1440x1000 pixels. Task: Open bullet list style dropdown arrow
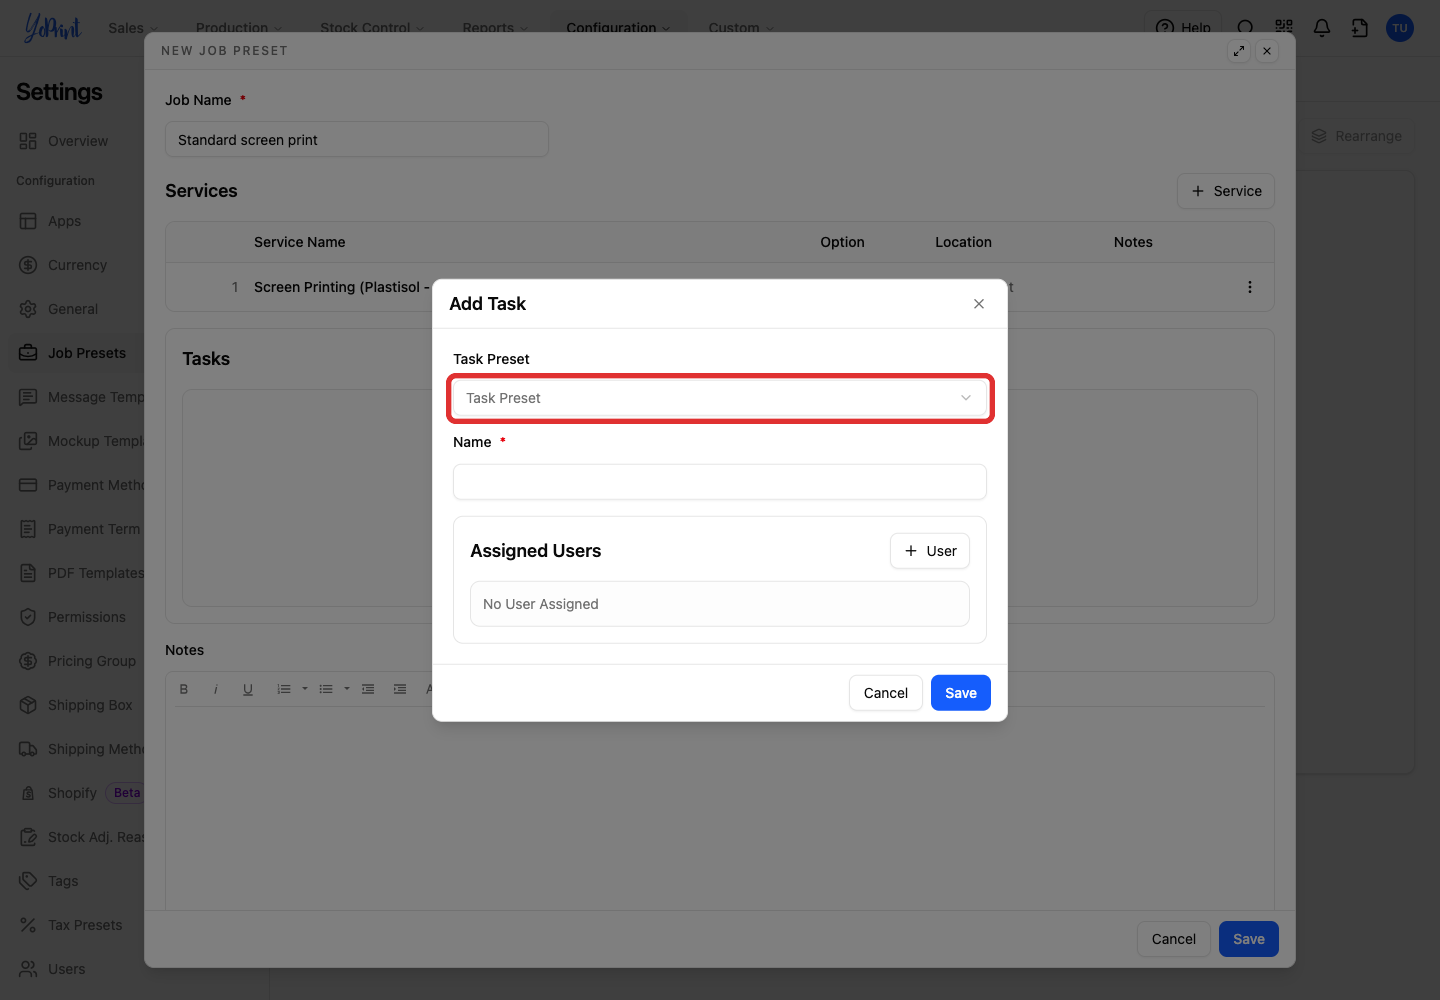(347, 689)
